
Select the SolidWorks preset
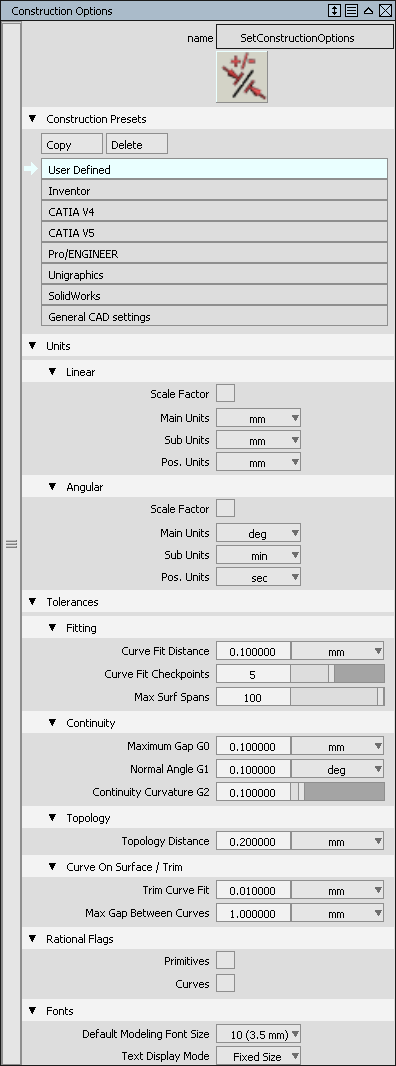click(214, 296)
